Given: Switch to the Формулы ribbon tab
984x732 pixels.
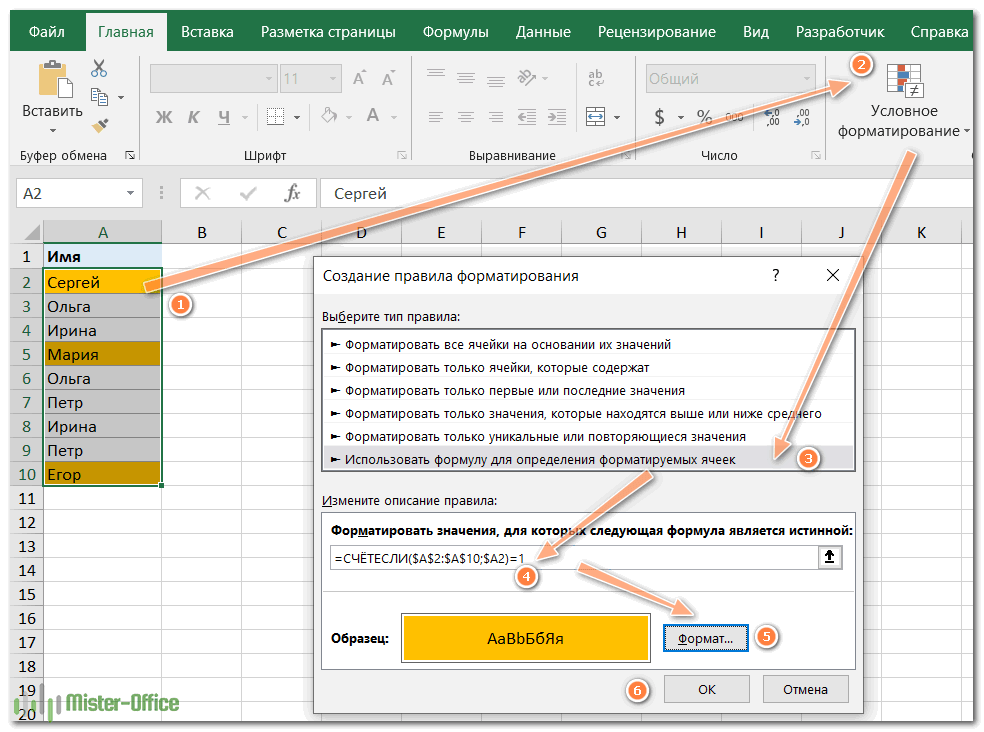Looking at the screenshot, I should [455, 31].
